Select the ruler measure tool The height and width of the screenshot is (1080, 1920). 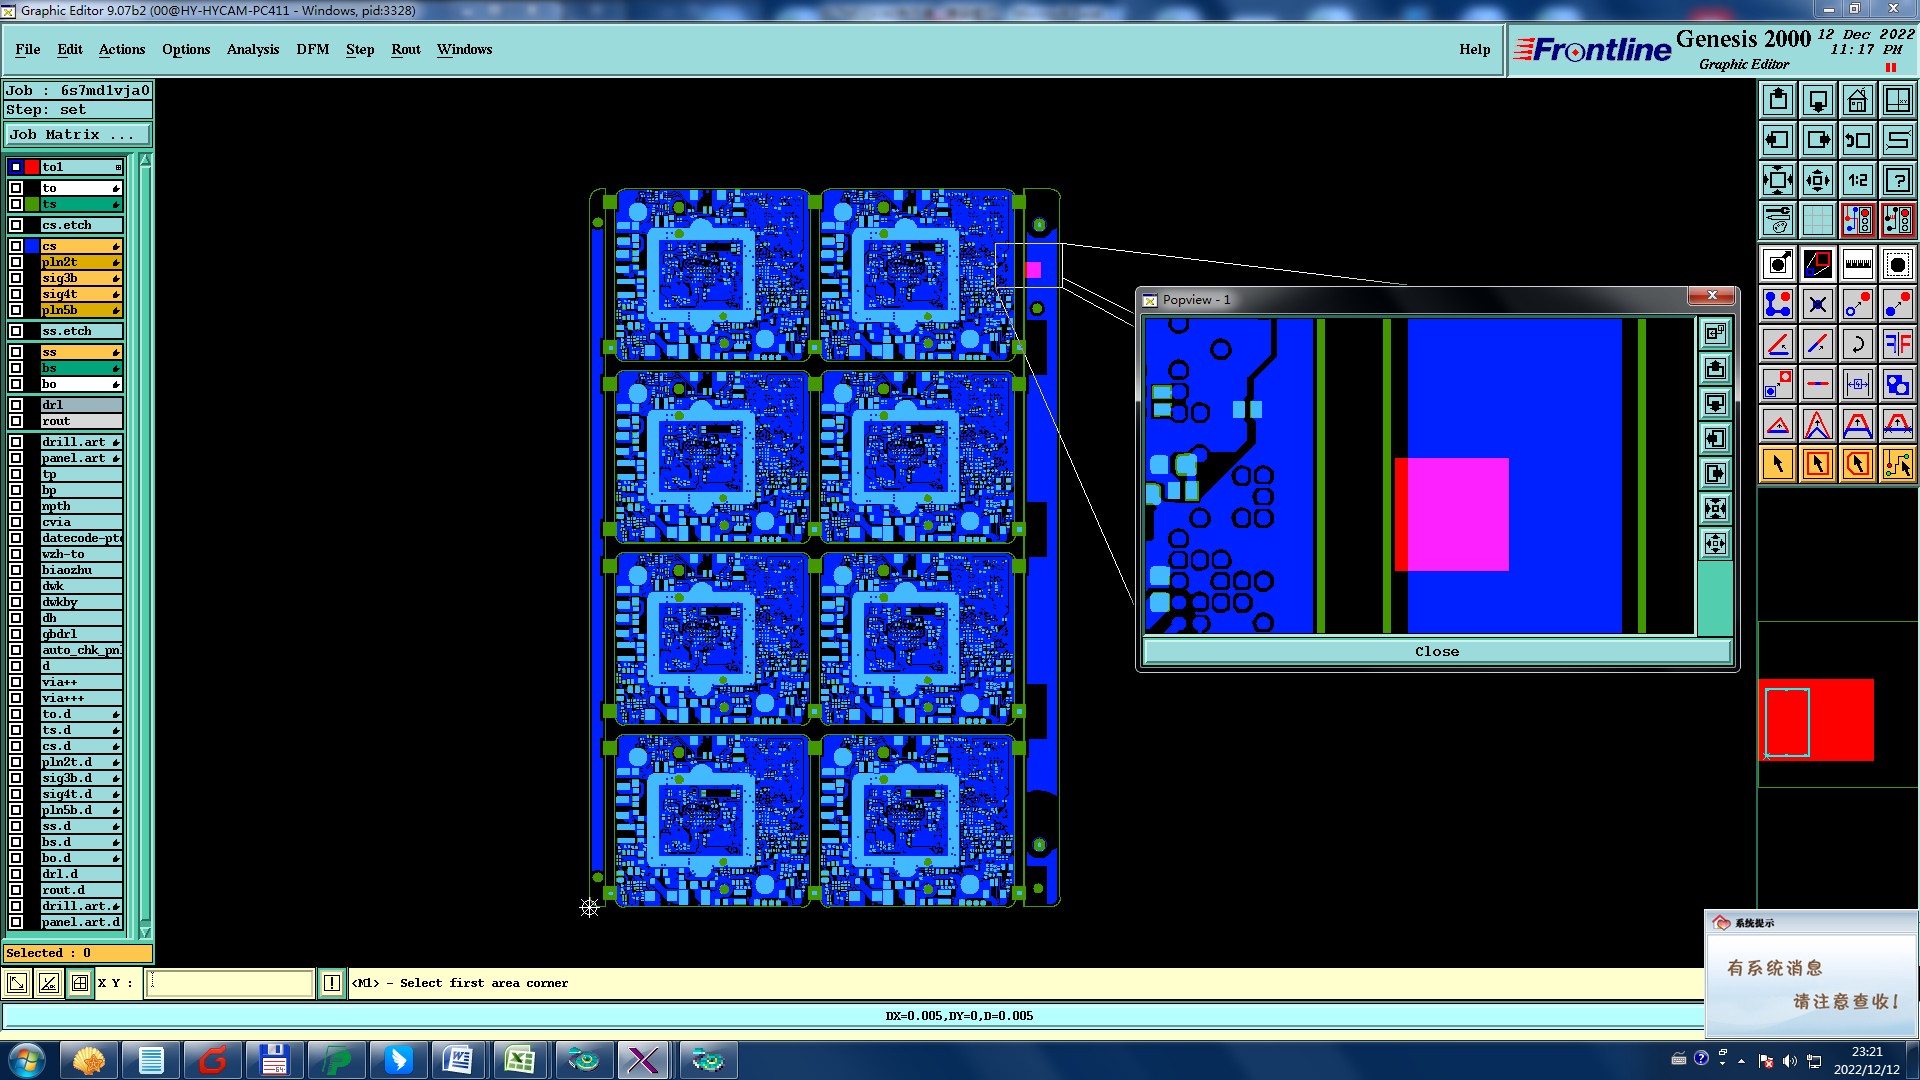pos(1857,264)
